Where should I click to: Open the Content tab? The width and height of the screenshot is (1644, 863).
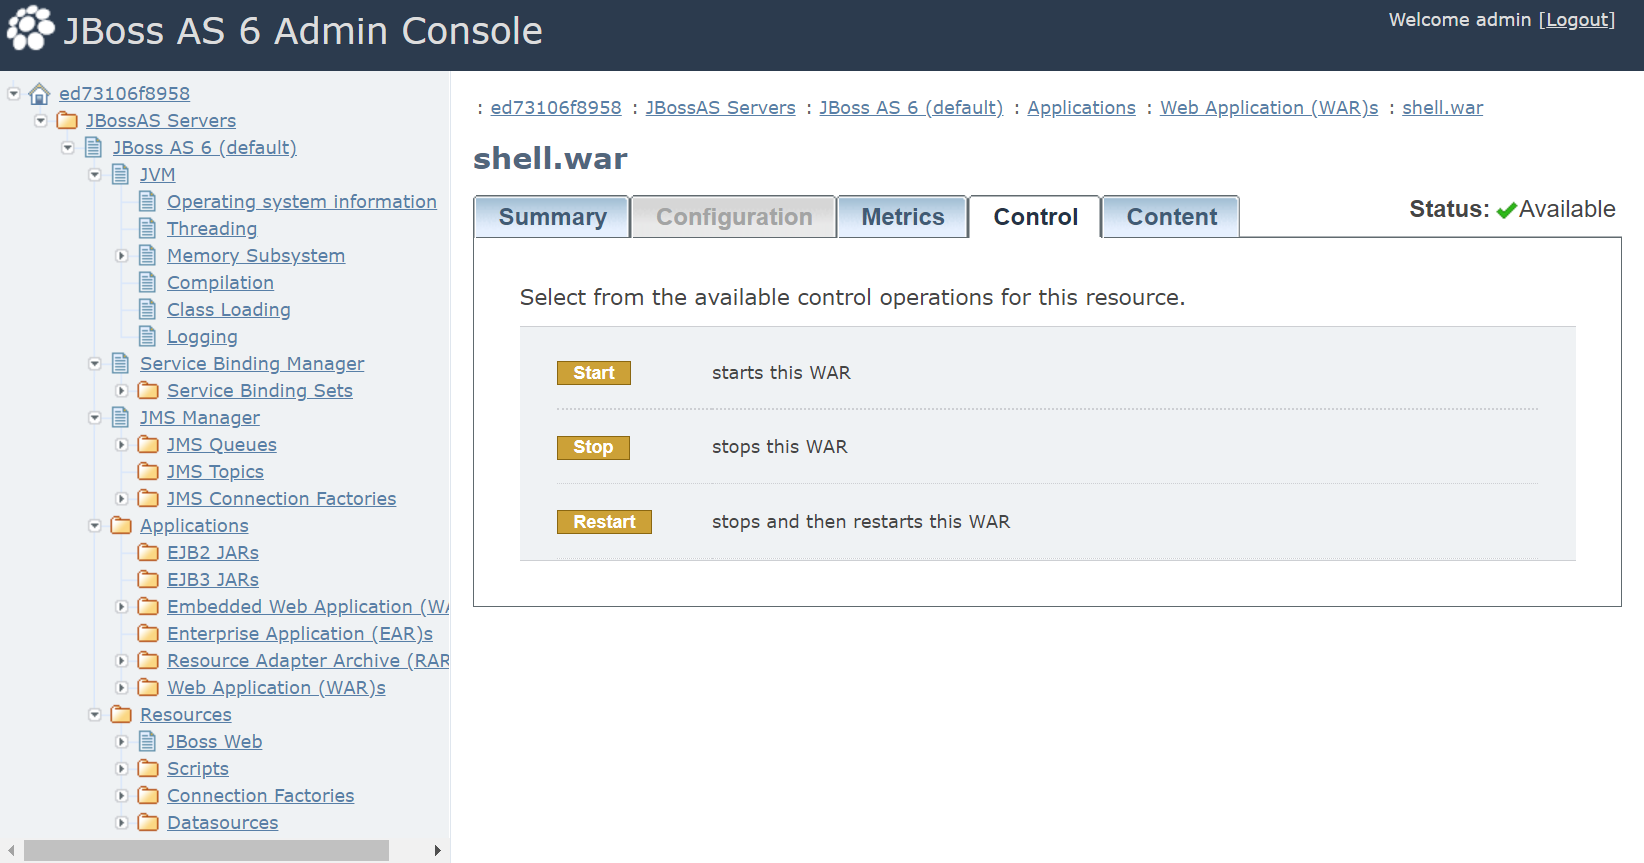pos(1172,217)
